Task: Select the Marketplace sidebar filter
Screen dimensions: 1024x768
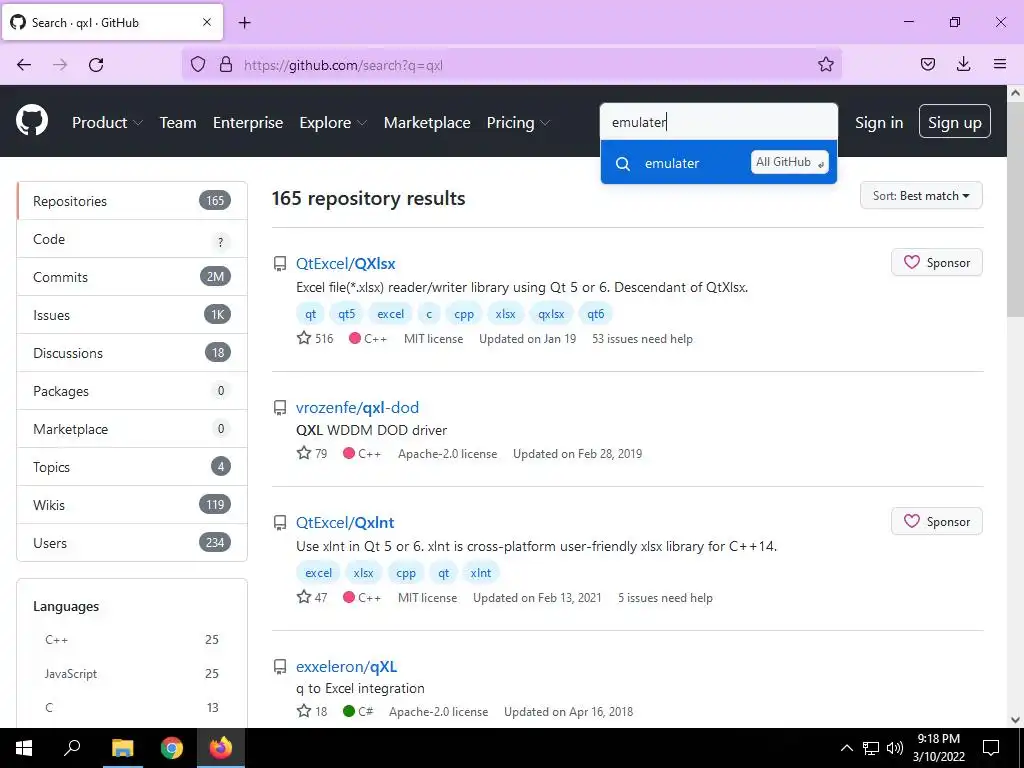Action: click(132, 428)
